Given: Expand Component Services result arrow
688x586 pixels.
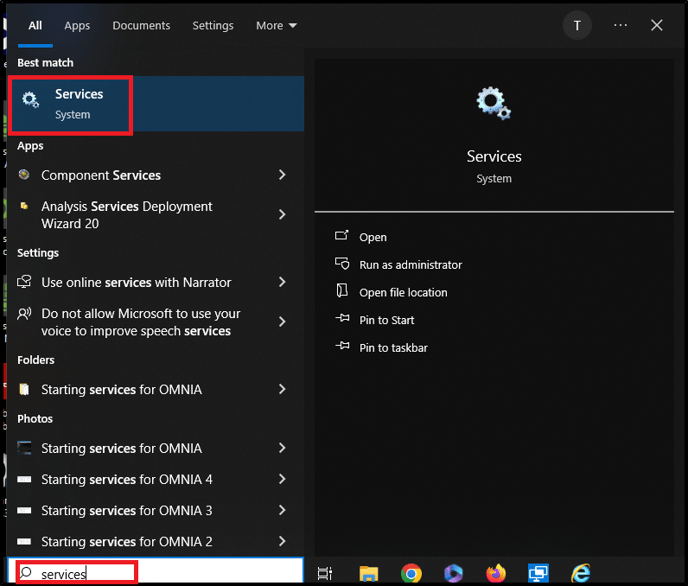Looking at the screenshot, I should click(282, 175).
